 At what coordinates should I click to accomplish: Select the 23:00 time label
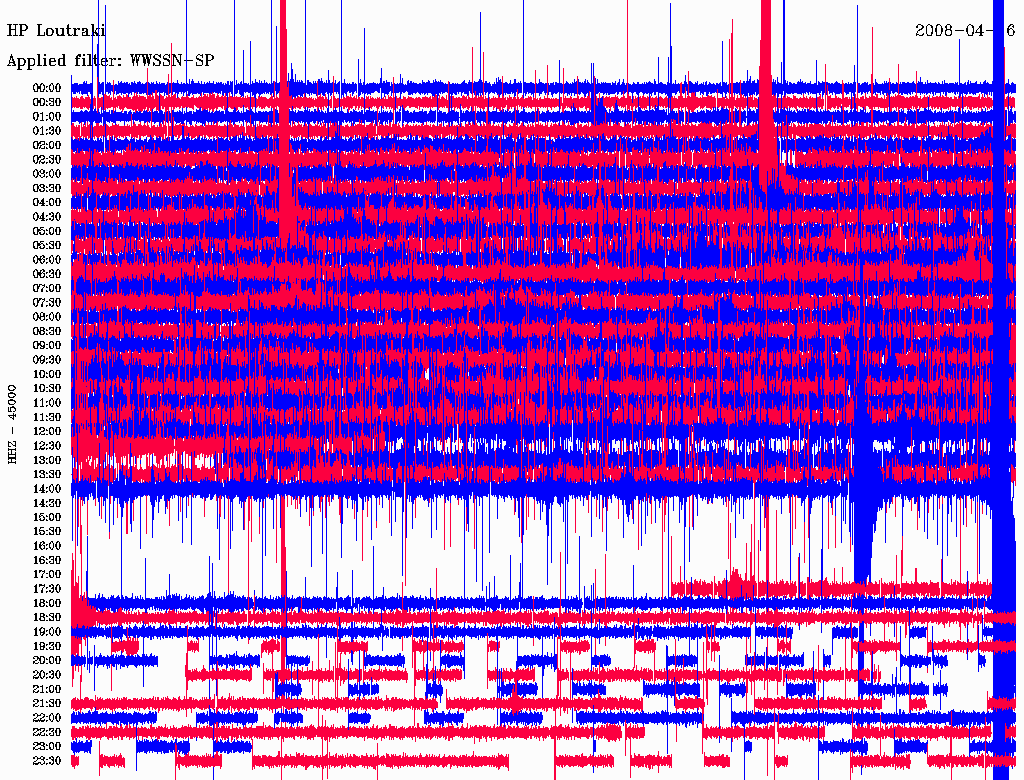(47, 747)
